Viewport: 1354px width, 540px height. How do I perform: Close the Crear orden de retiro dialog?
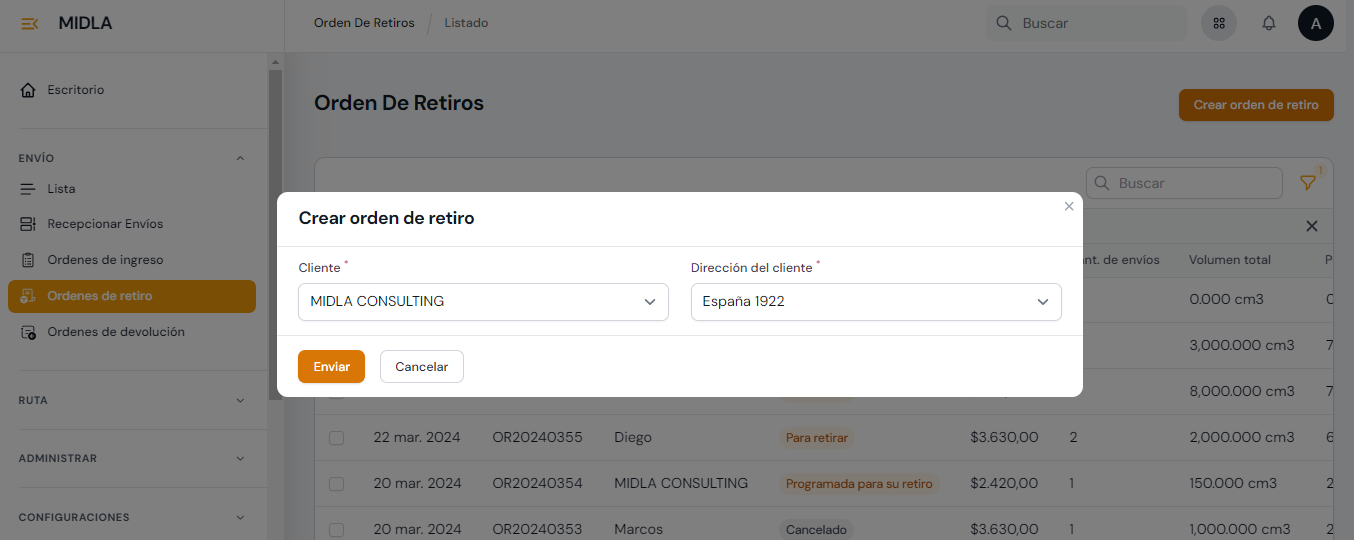[1069, 206]
